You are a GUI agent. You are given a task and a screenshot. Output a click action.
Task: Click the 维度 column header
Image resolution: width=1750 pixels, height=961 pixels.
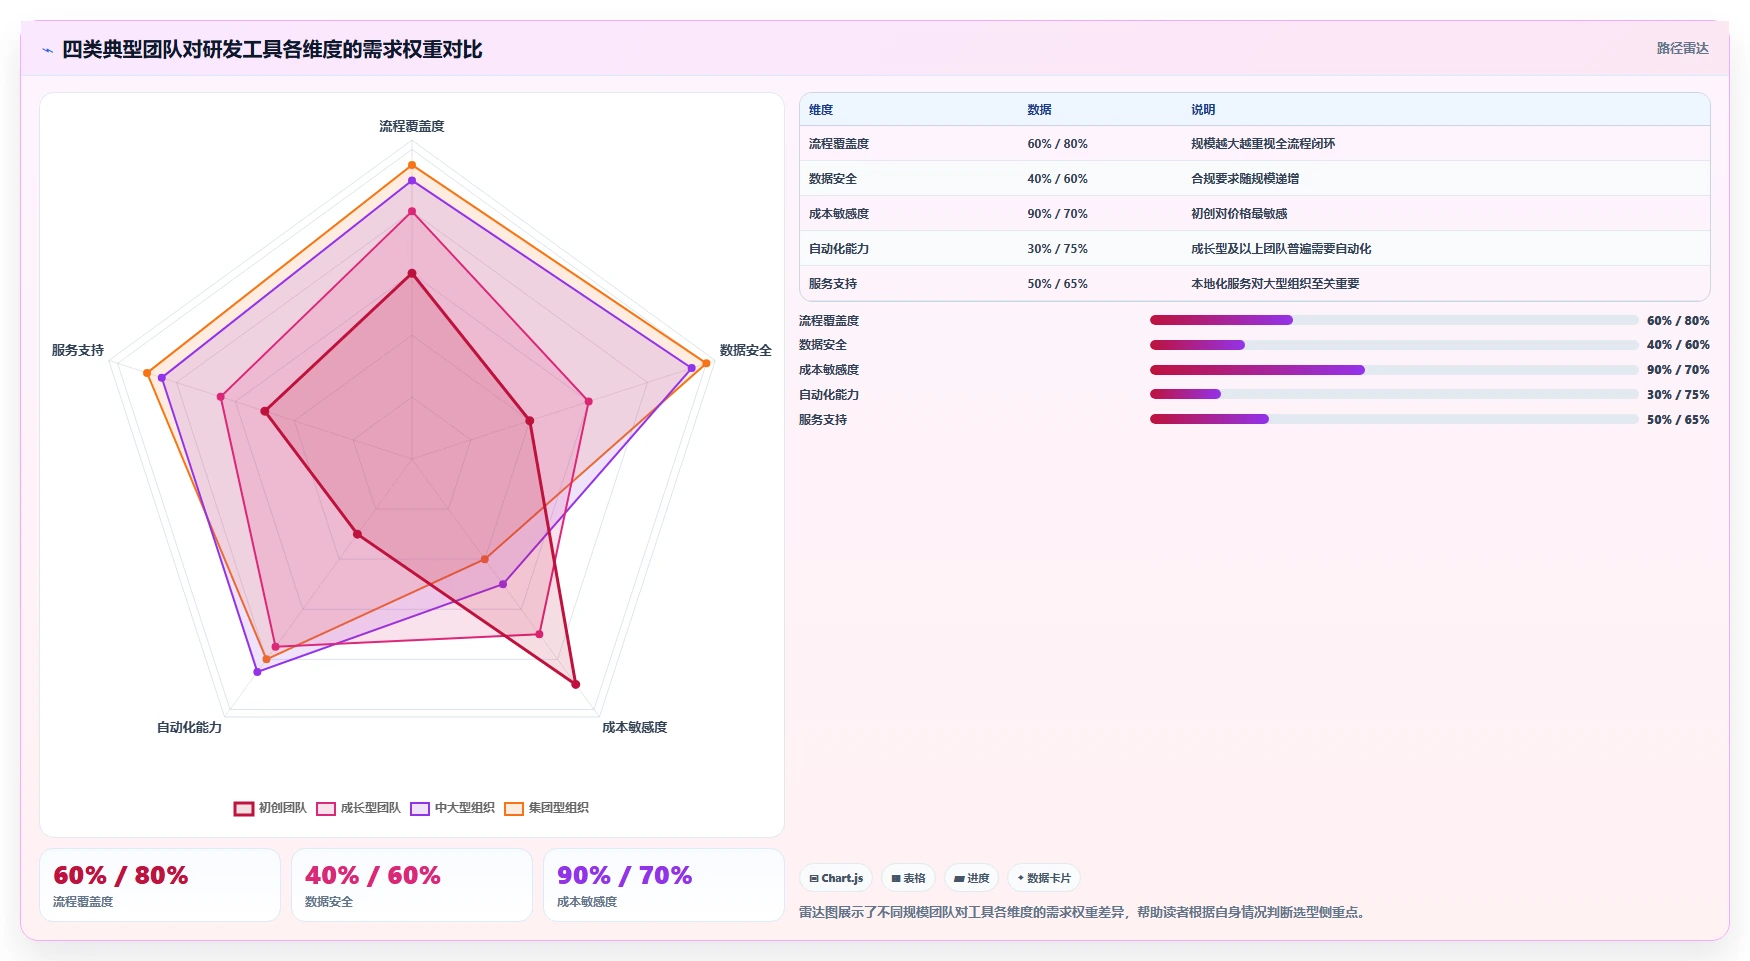(x=821, y=110)
